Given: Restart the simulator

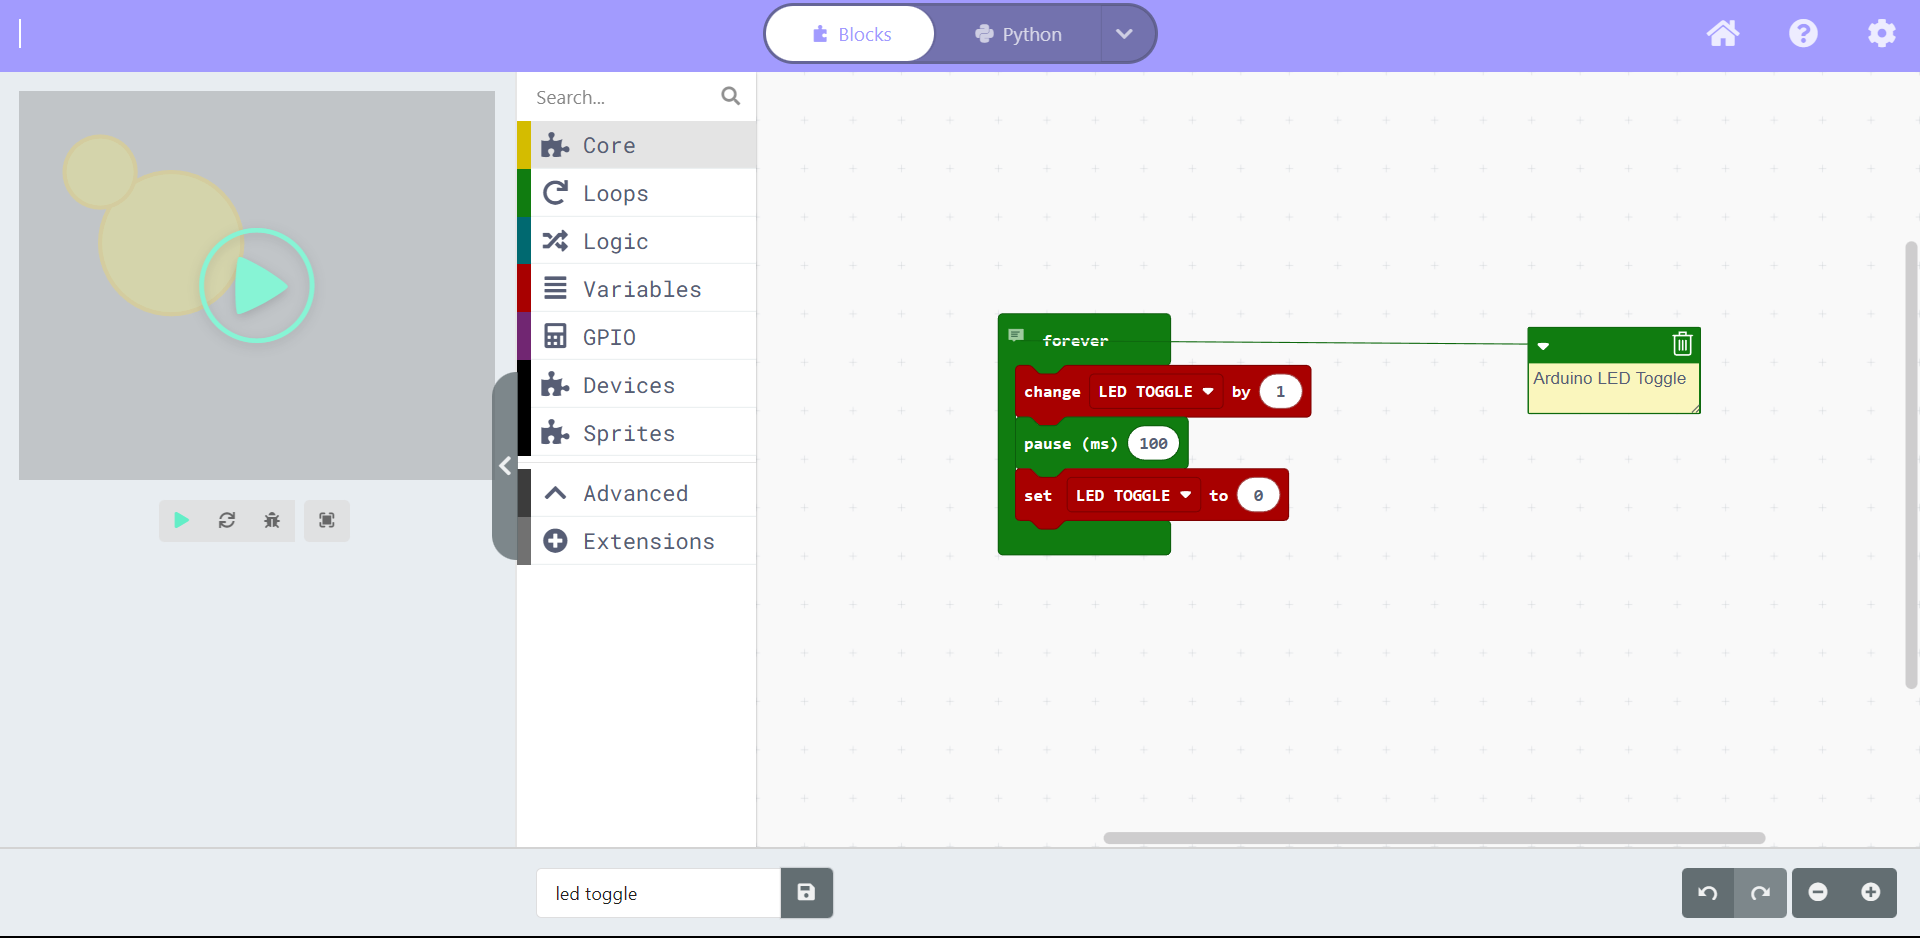Looking at the screenshot, I should [227, 520].
